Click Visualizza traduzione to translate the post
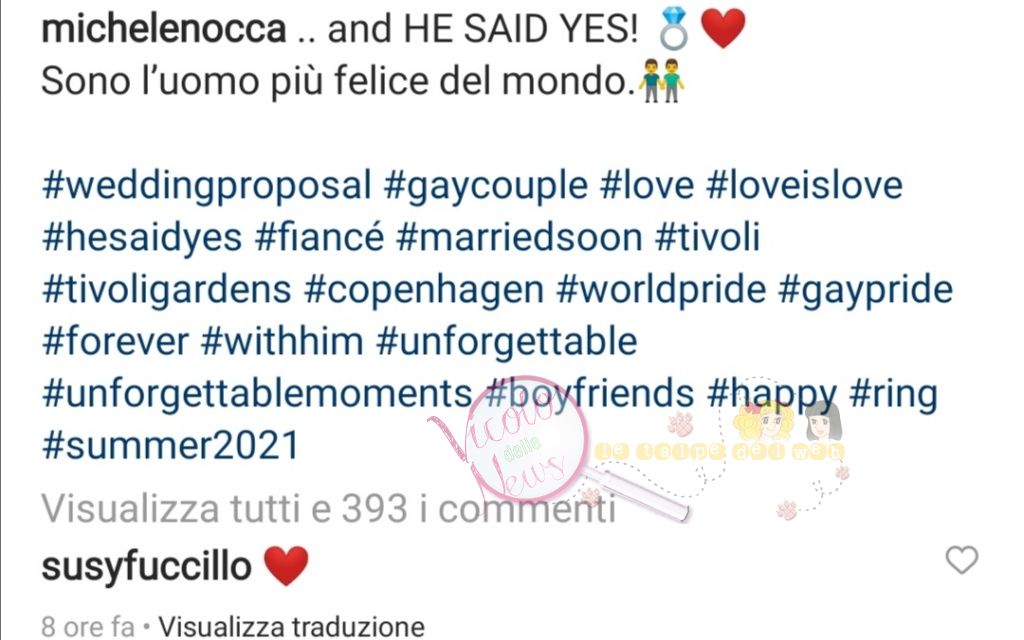The width and height of the screenshot is (1024, 640). tap(291, 627)
